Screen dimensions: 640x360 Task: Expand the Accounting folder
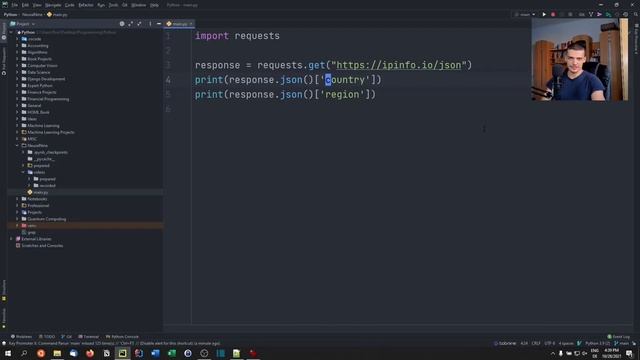(17, 46)
